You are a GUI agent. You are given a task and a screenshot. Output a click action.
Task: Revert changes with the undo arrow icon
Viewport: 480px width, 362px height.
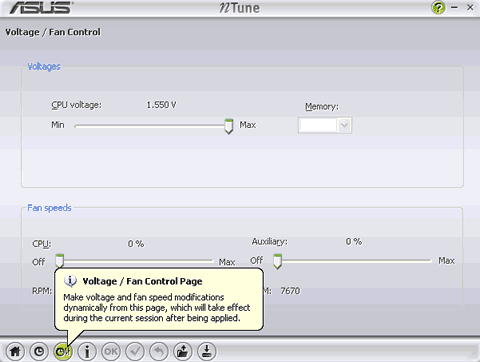(159, 351)
